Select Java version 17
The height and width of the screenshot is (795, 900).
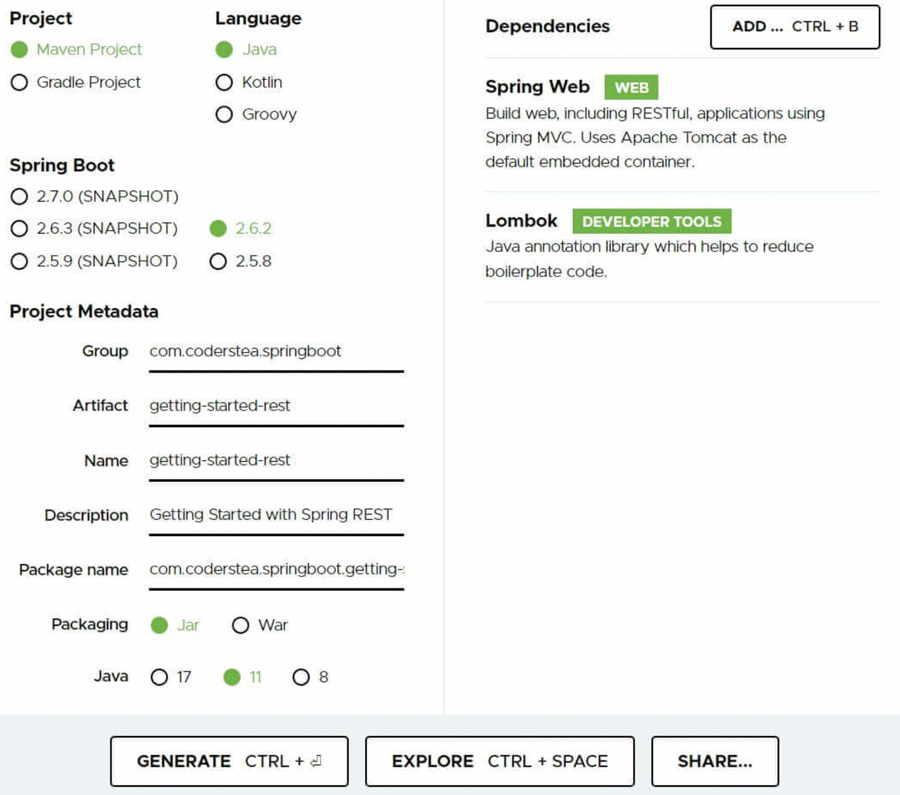(159, 676)
